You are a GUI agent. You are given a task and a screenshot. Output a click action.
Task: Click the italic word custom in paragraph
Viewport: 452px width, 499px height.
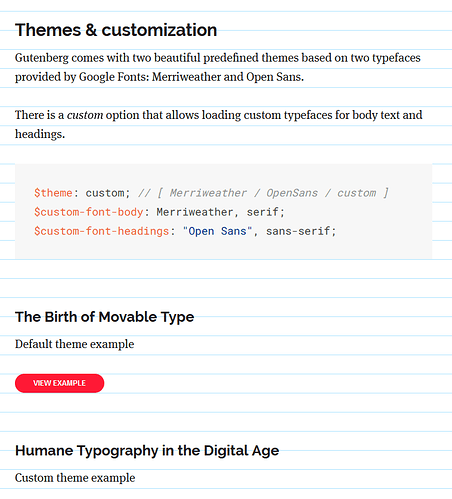(x=85, y=115)
